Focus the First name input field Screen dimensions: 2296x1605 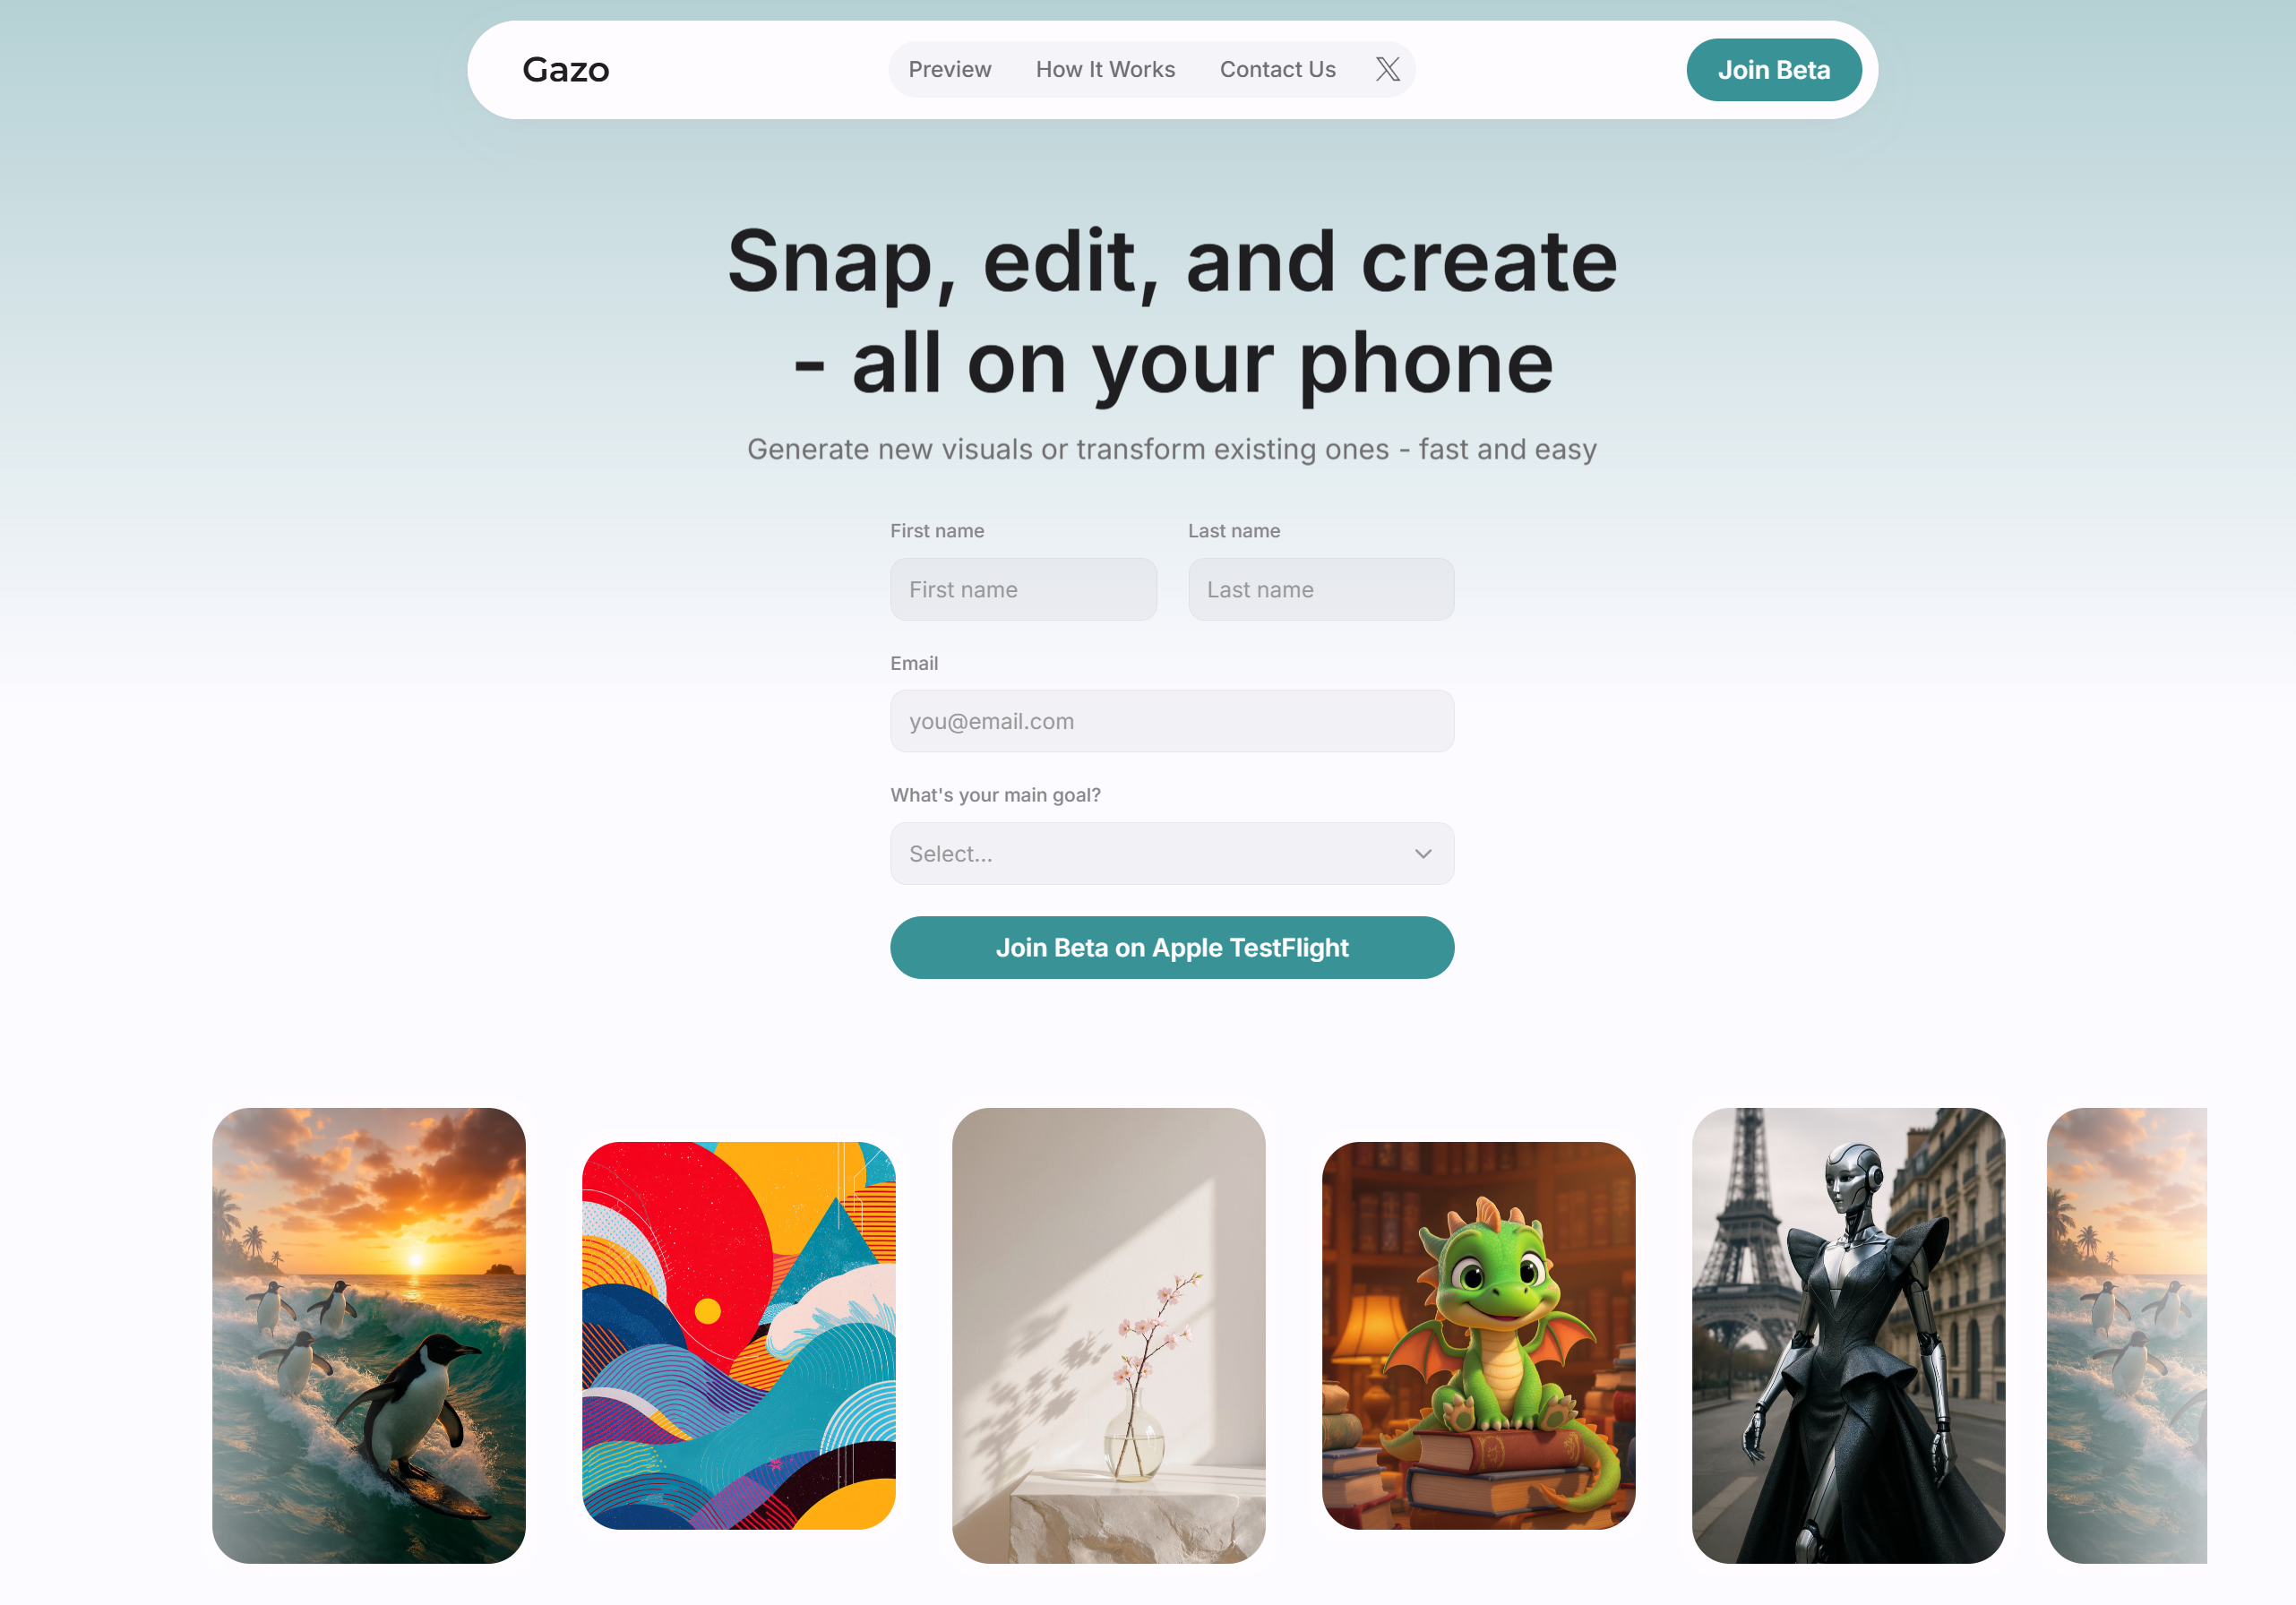click(x=1023, y=590)
